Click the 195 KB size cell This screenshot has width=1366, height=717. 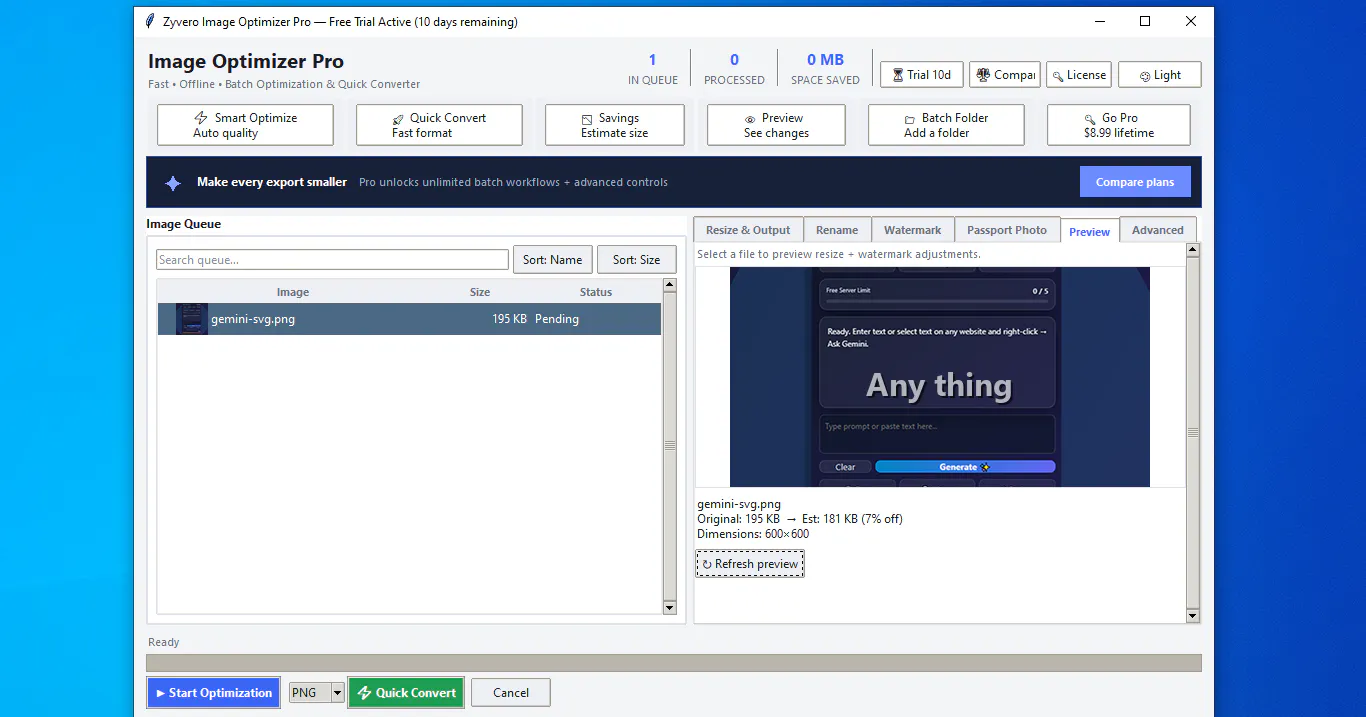509,319
